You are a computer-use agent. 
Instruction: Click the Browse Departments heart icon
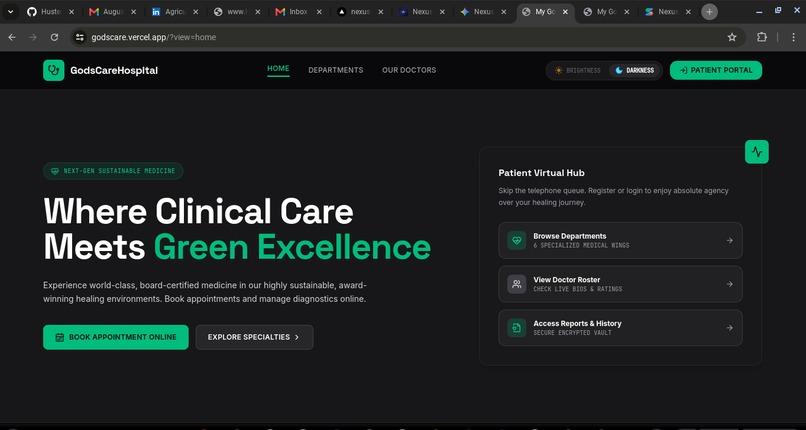pyautogui.click(x=517, y=240)
